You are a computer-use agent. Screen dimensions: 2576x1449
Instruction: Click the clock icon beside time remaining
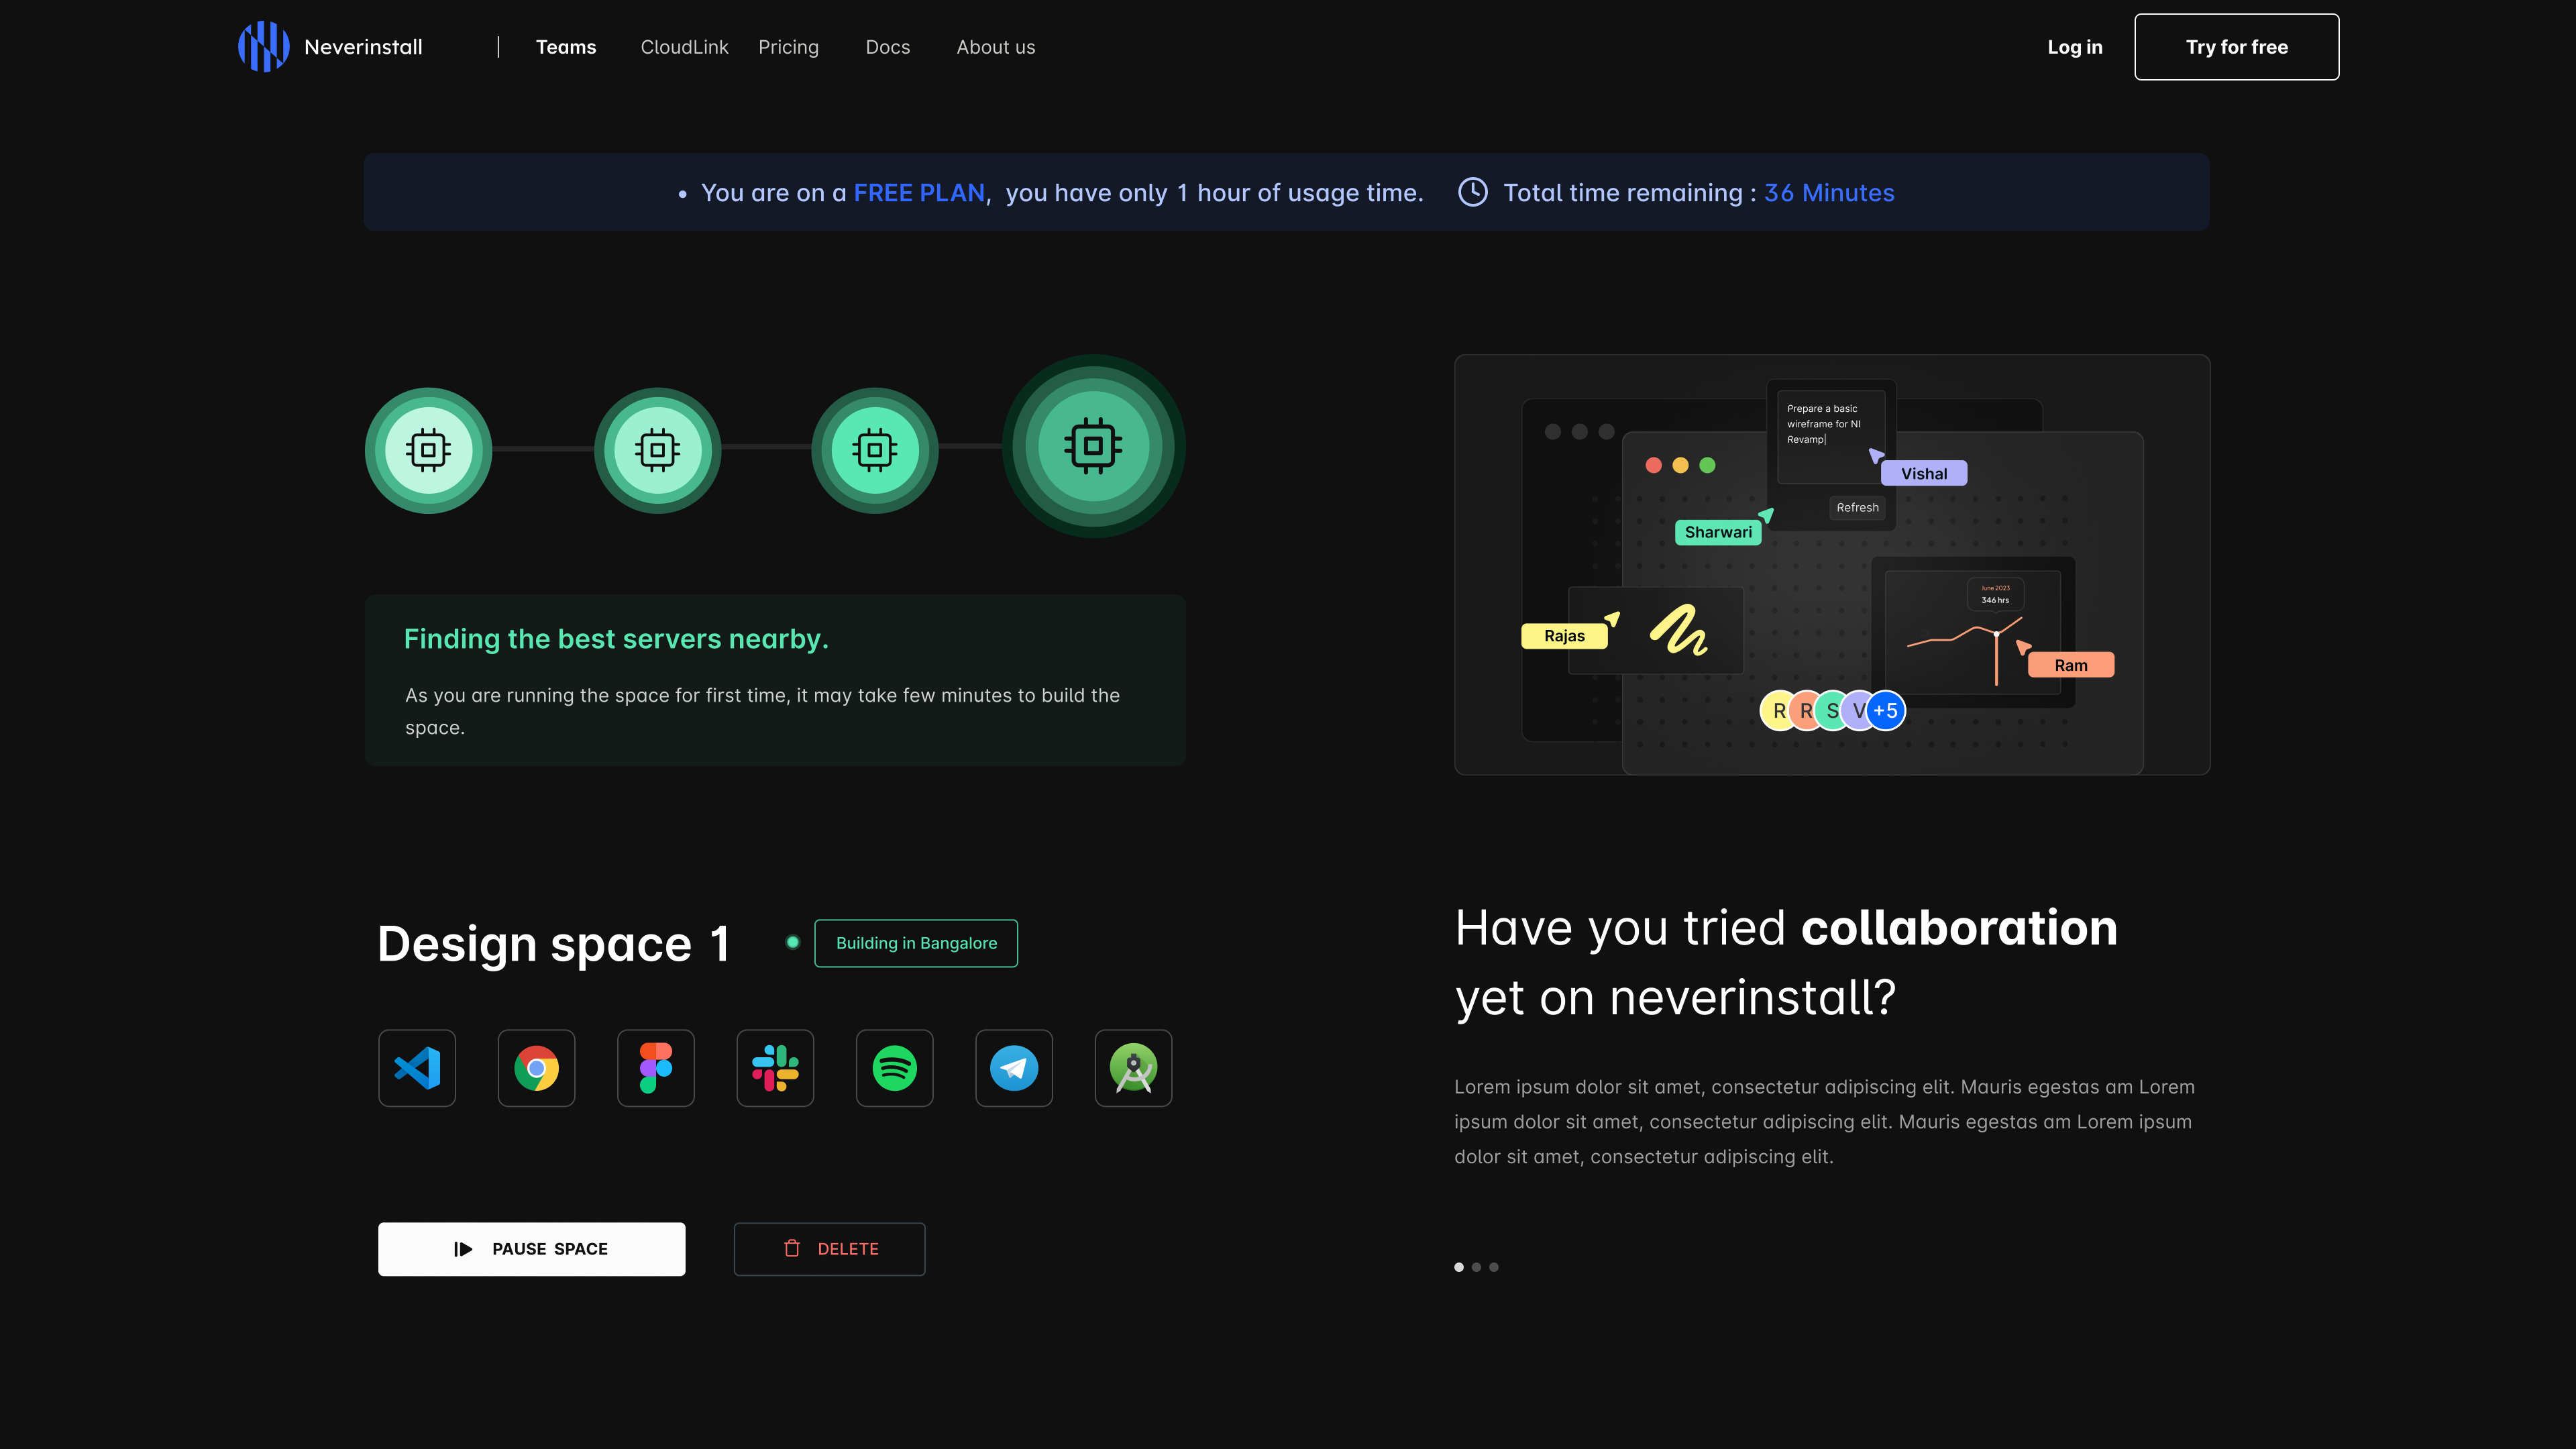point(1473,192)
